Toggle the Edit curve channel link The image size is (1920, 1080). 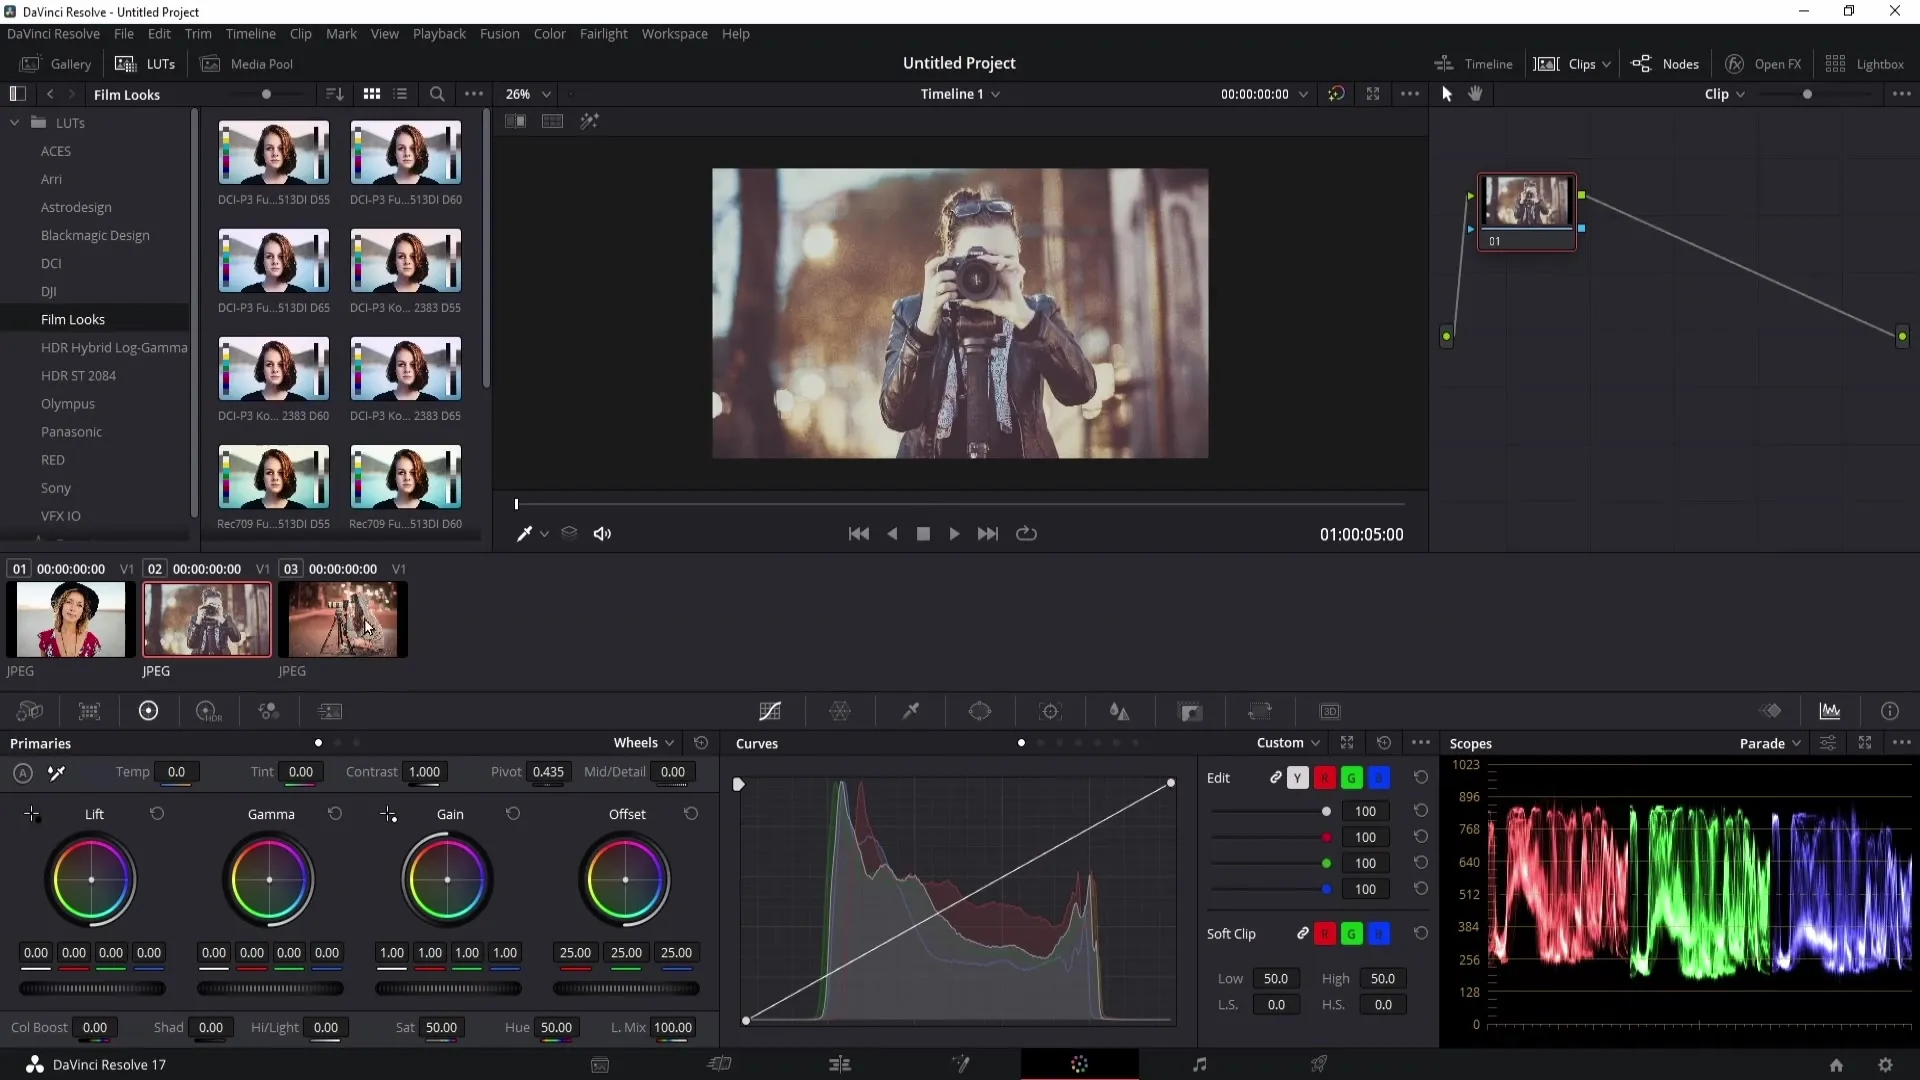coord(1275,777)
